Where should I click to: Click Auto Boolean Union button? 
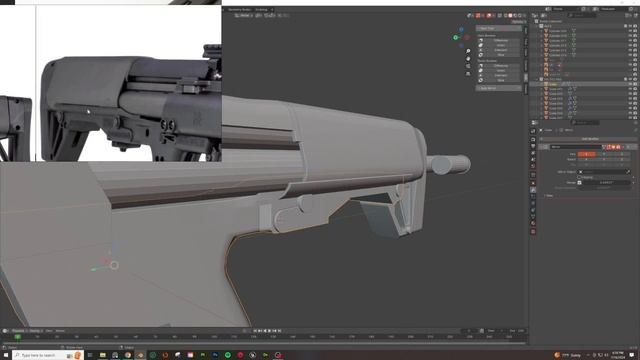501,45
